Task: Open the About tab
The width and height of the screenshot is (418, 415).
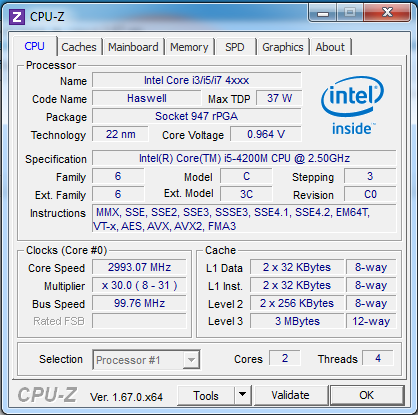Action: pos(330,47)
